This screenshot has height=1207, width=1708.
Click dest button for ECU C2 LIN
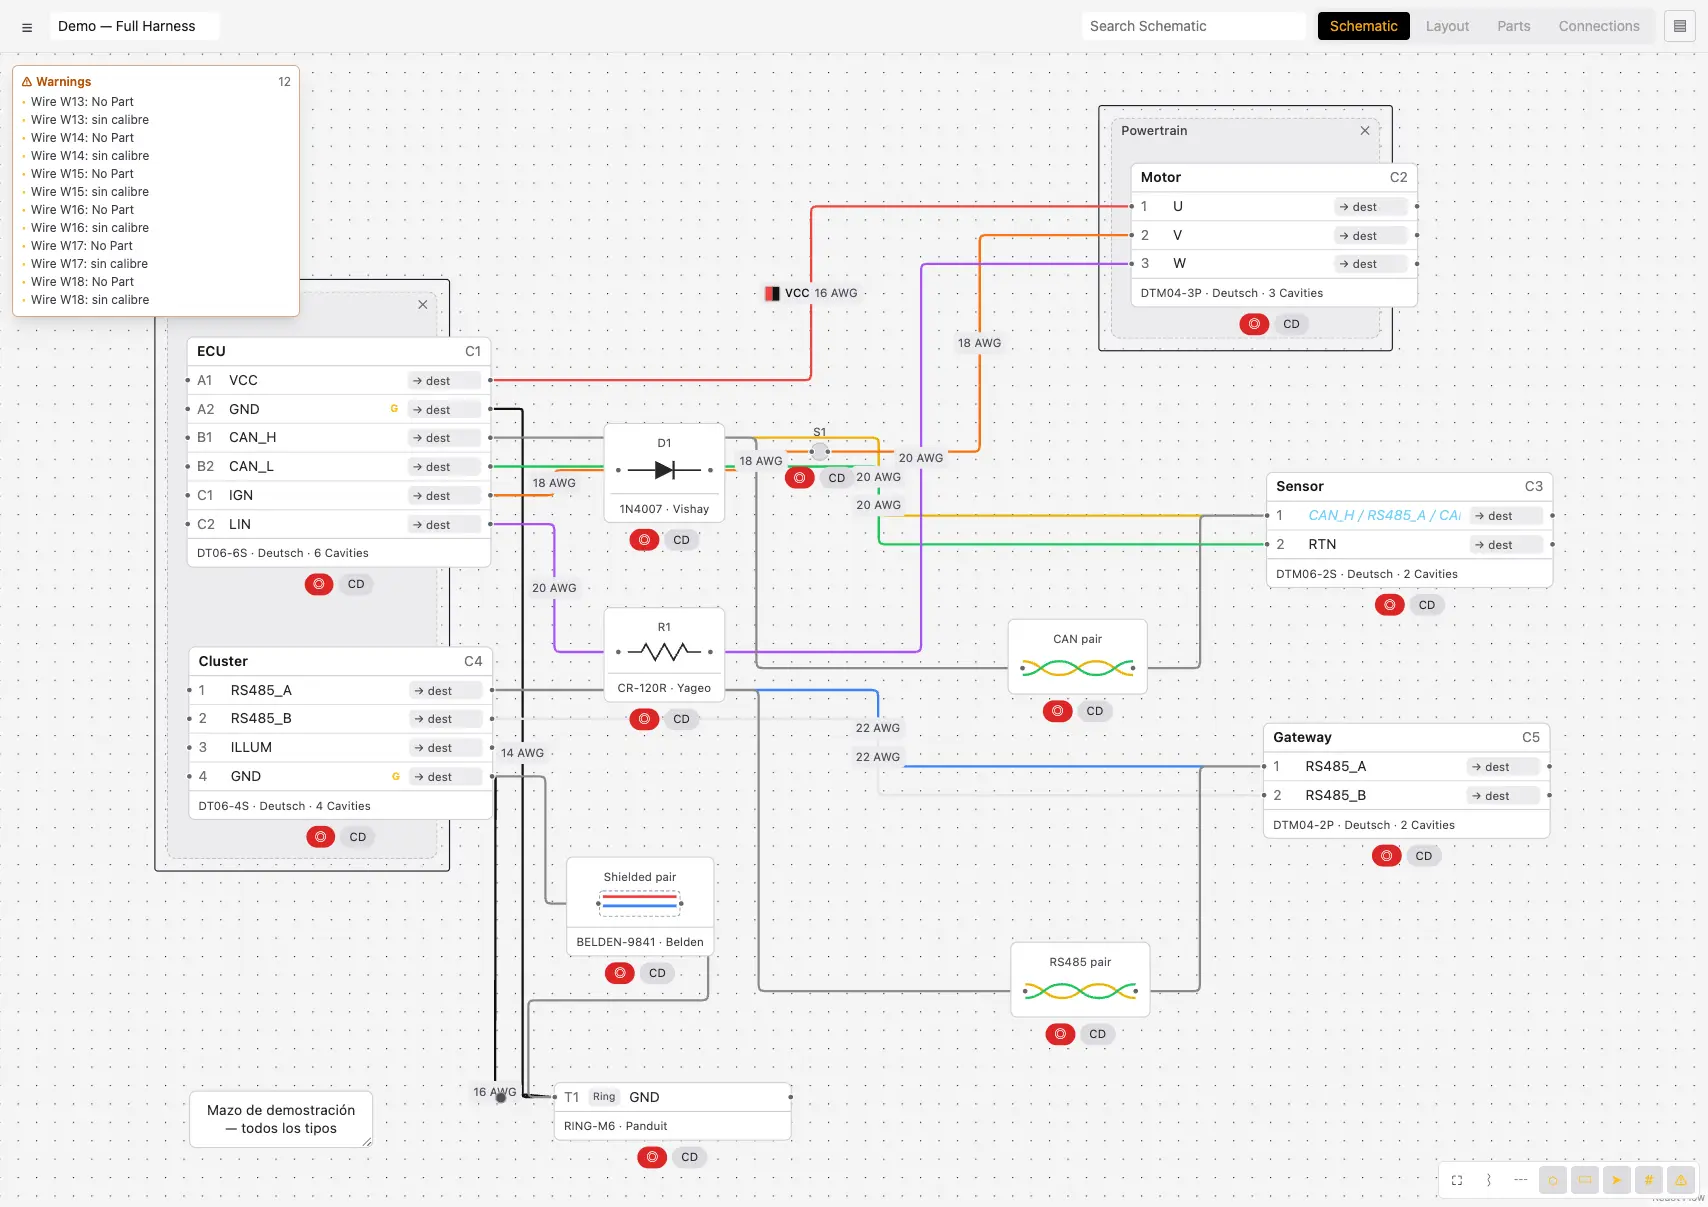pos(444,525)
